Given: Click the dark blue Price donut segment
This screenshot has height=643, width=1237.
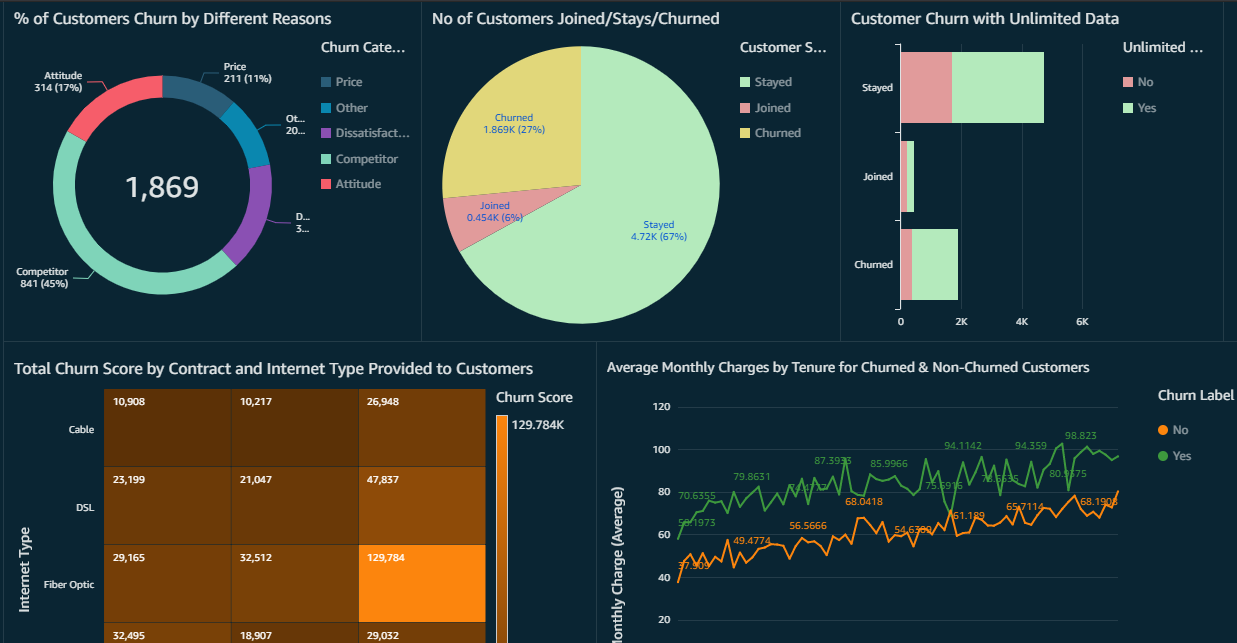Looking at the screenshot, I should (198, 94).
